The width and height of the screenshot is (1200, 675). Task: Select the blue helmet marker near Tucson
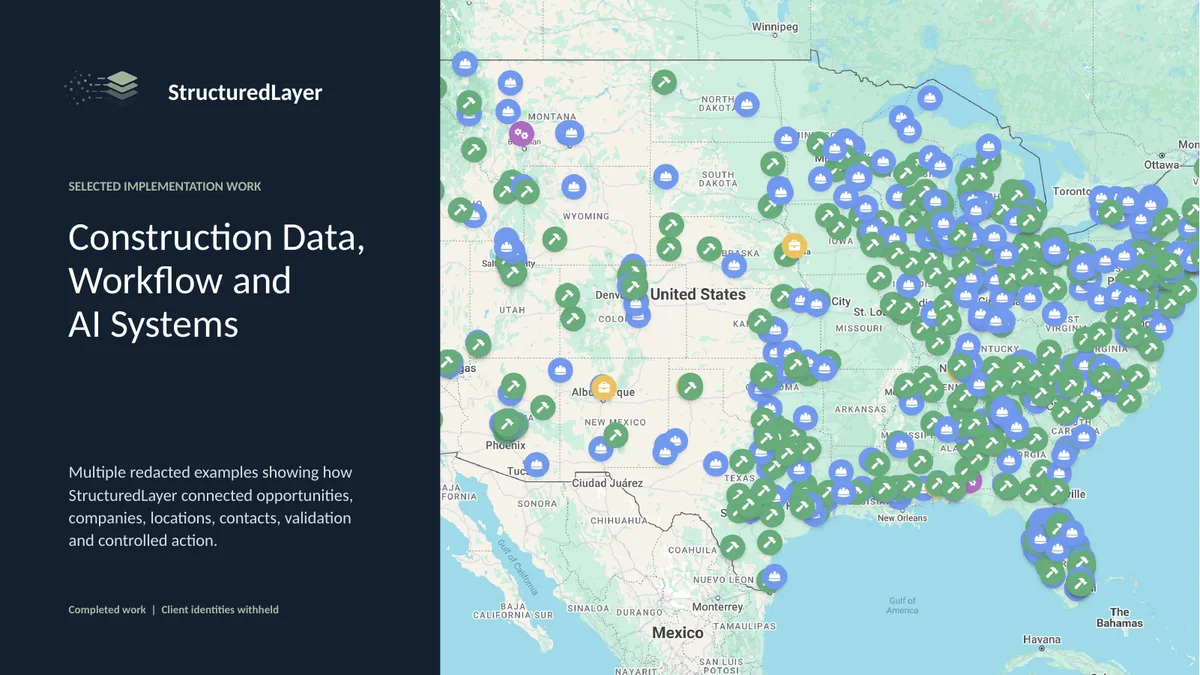536,465
